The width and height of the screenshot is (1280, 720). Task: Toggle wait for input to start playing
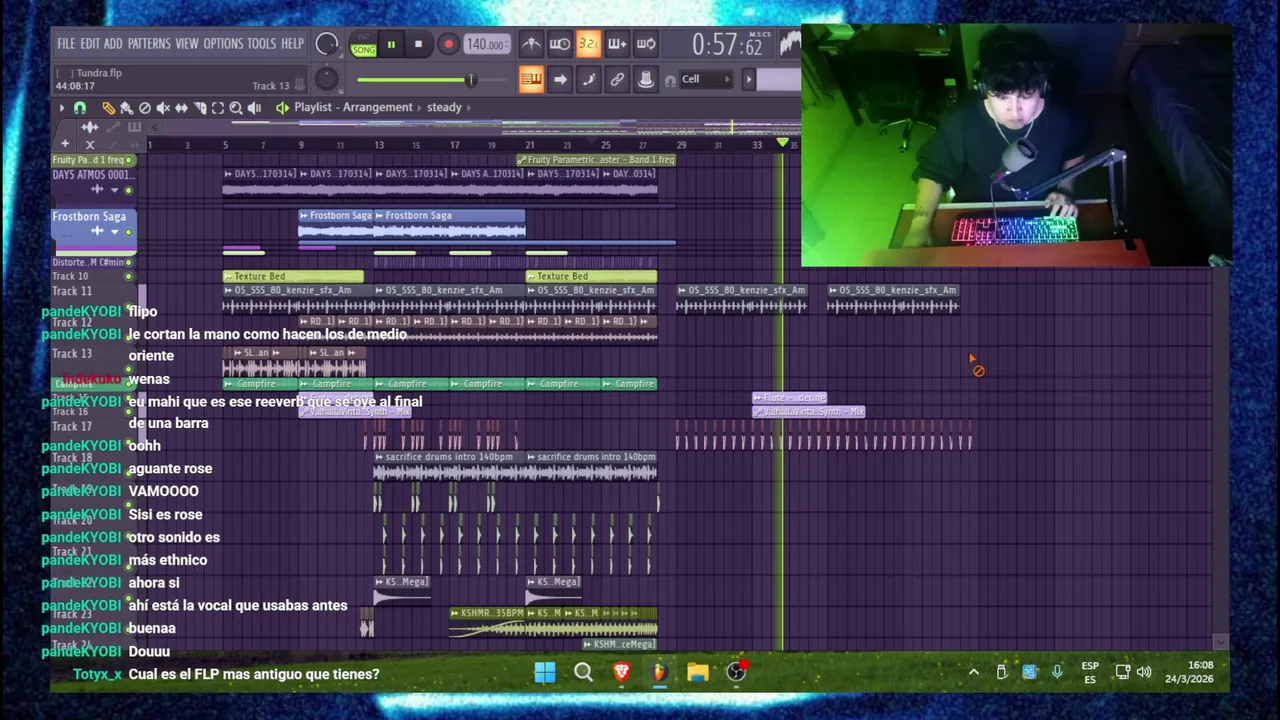560,44
